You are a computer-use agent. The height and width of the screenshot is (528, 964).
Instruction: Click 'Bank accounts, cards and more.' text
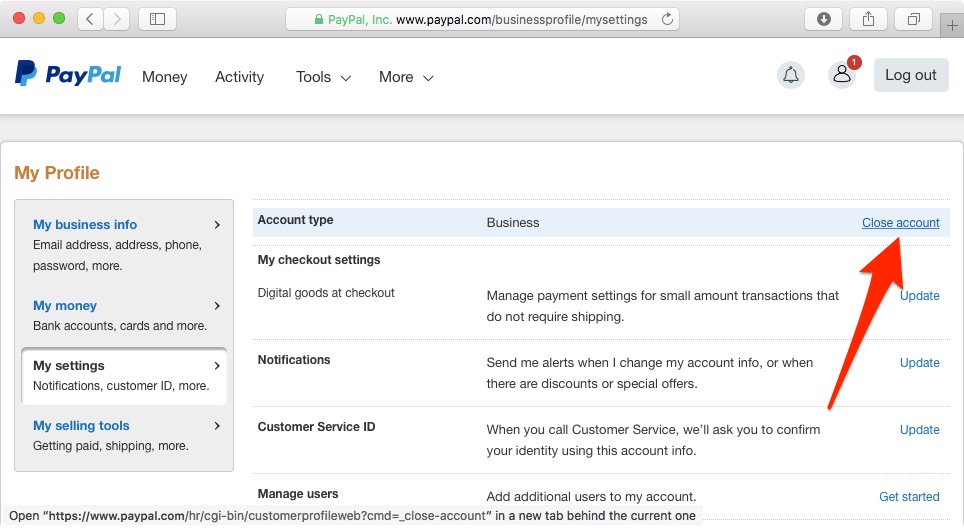point(120,326)
